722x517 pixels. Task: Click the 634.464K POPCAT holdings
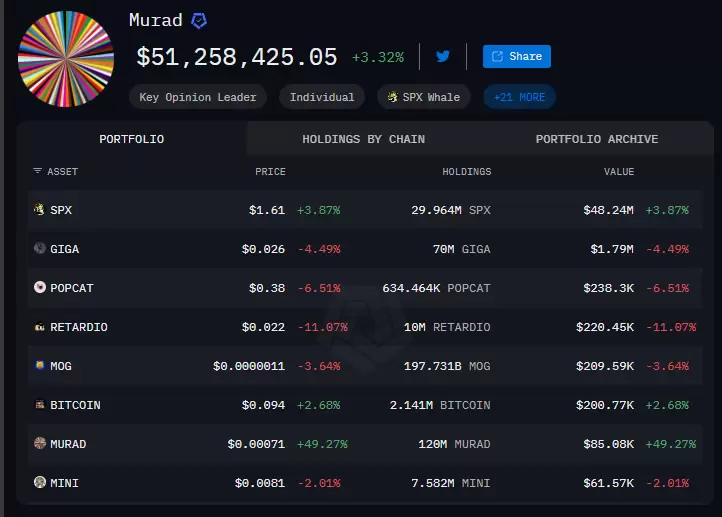coord(437,288)
